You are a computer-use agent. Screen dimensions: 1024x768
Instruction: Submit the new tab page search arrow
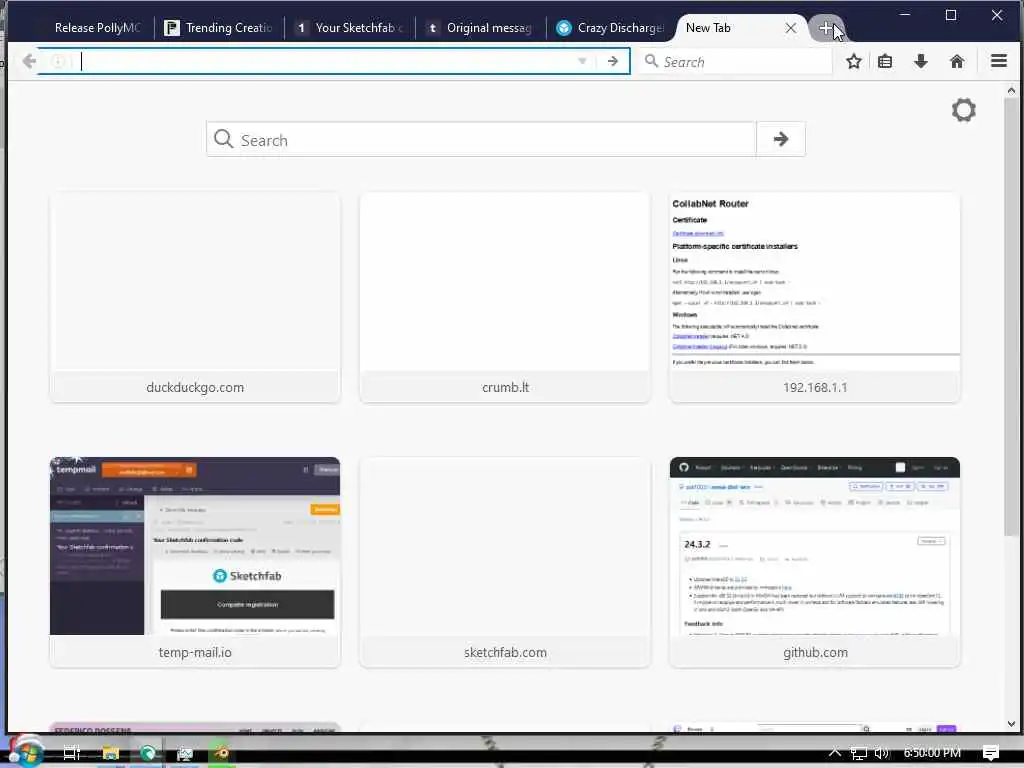pyautogui.click(x=780, y=139)
